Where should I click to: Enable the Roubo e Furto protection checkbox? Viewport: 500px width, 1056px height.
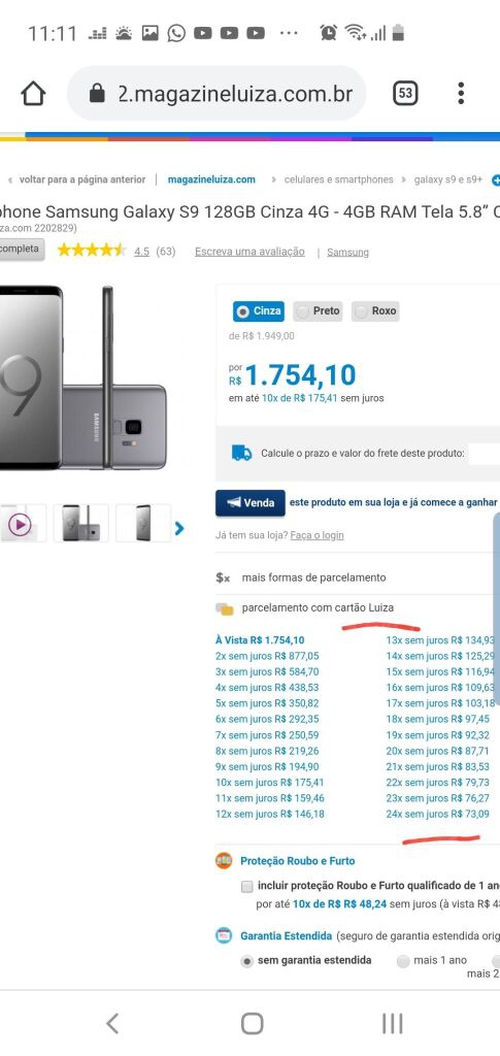tap(247, 886)
